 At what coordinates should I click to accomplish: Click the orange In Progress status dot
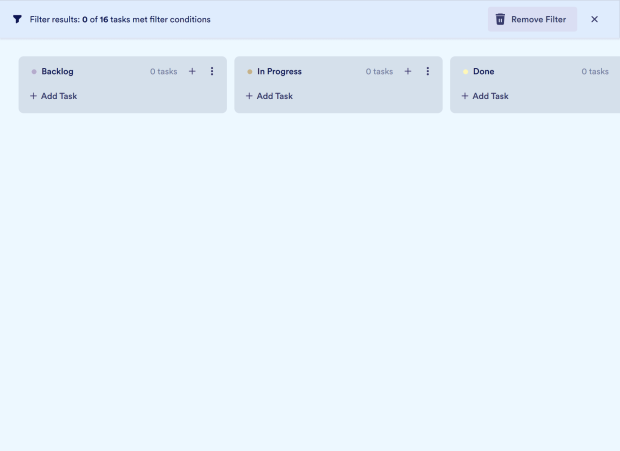250,72
